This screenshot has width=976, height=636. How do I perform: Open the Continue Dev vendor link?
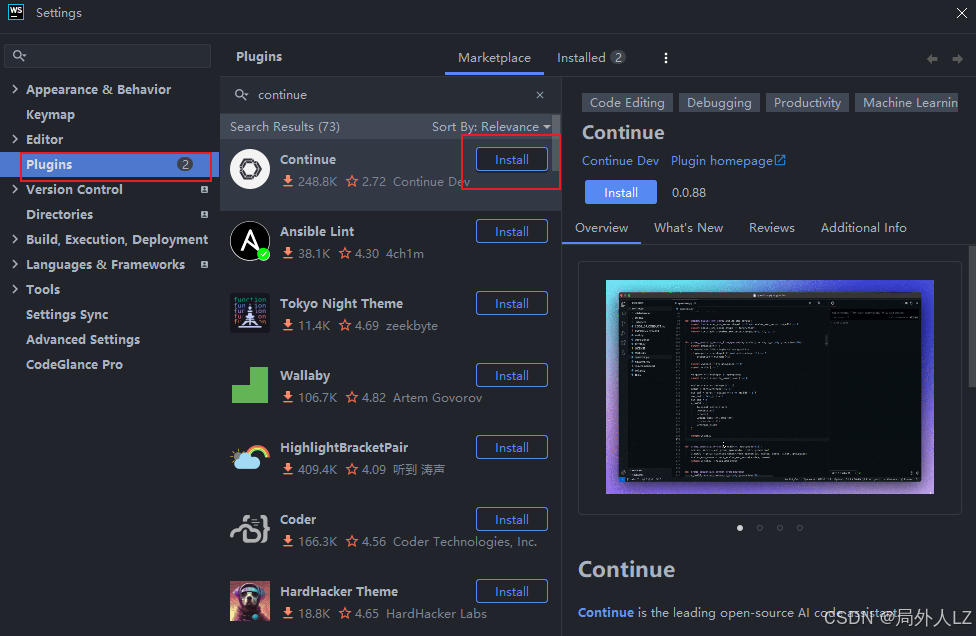(620, 161)
